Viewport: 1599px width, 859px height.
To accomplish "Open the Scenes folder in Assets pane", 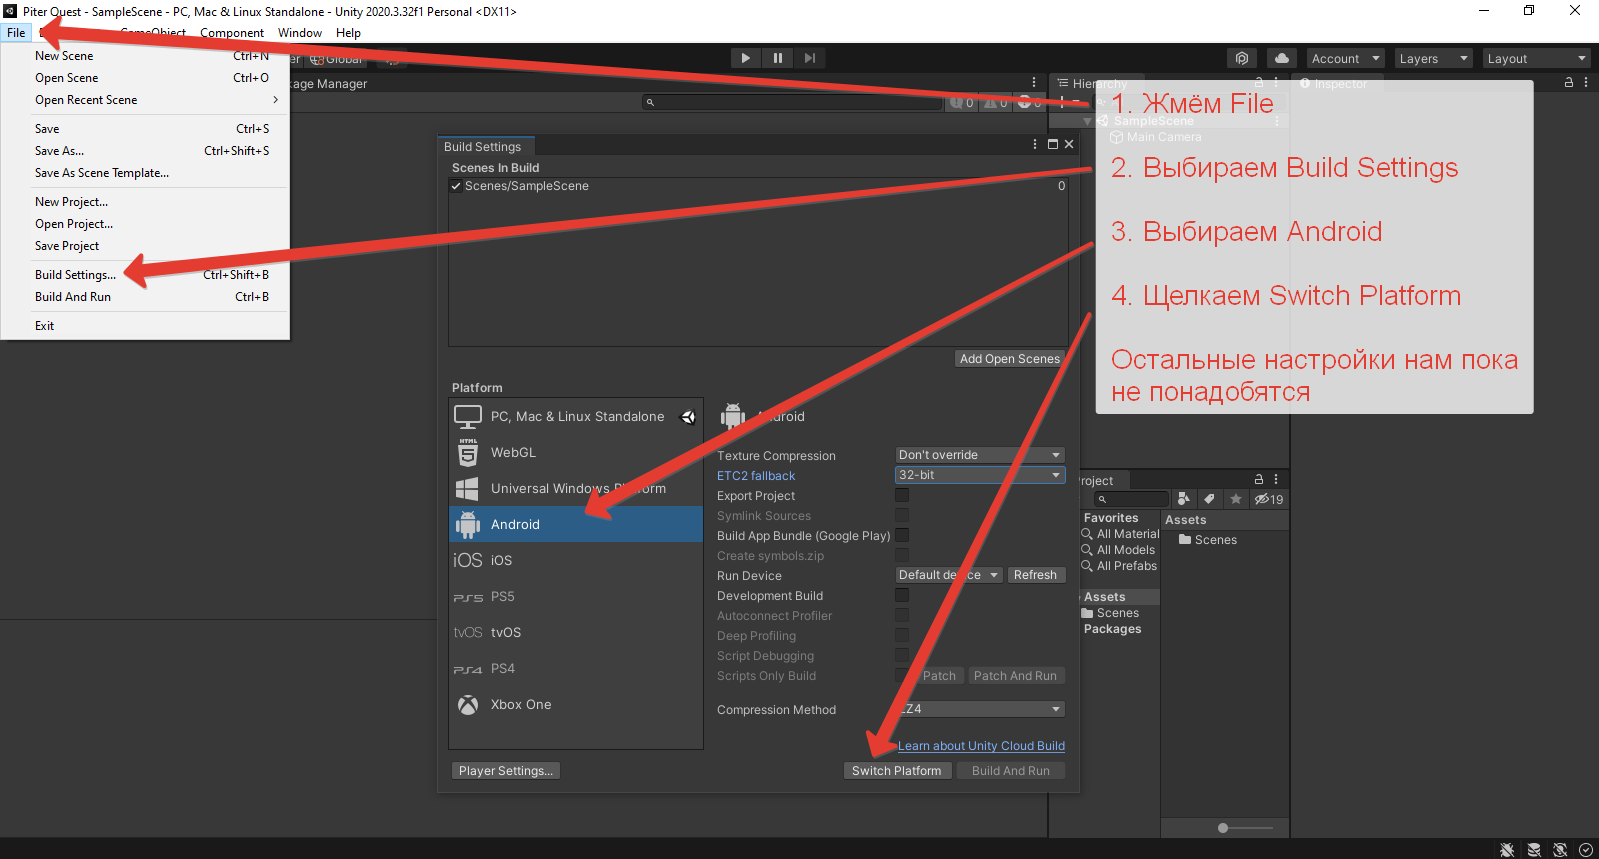I will point(1208,540).
